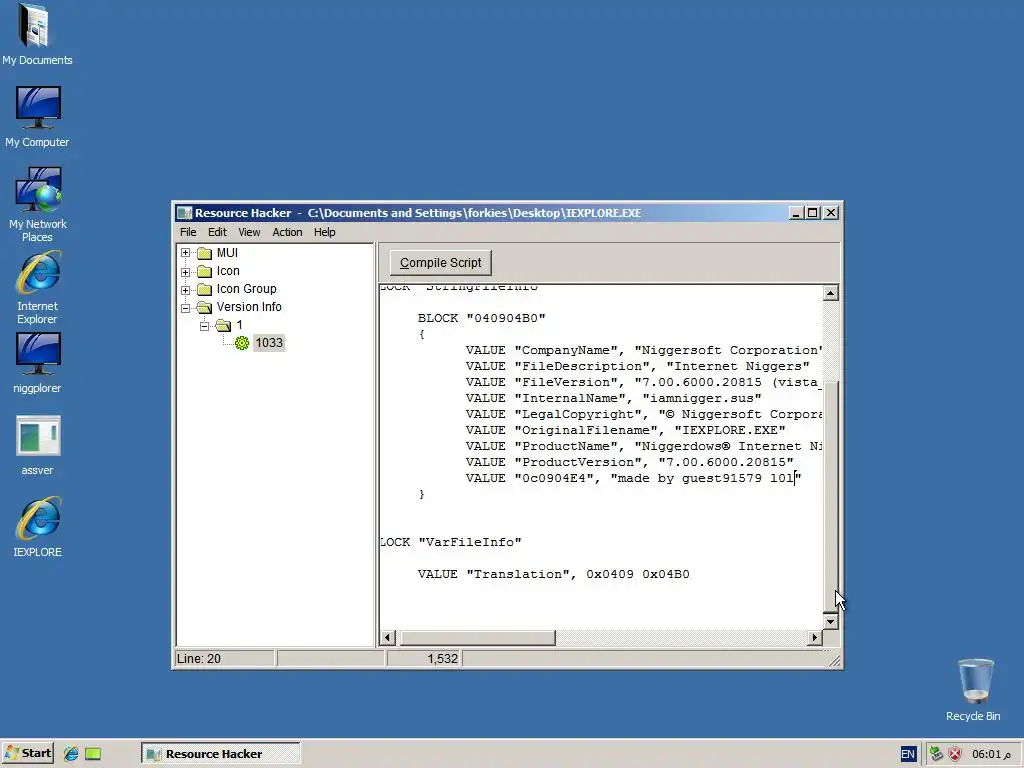
Task: Click the Safely Remove Hardware tray icon
Action: [936, 754]
